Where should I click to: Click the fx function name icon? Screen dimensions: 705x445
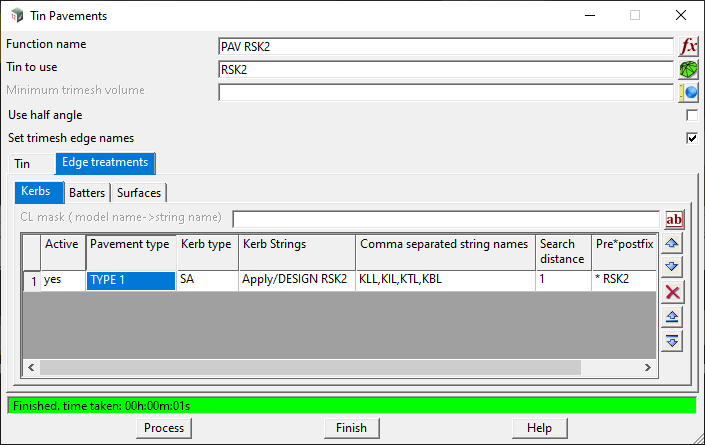click(688, 46)
